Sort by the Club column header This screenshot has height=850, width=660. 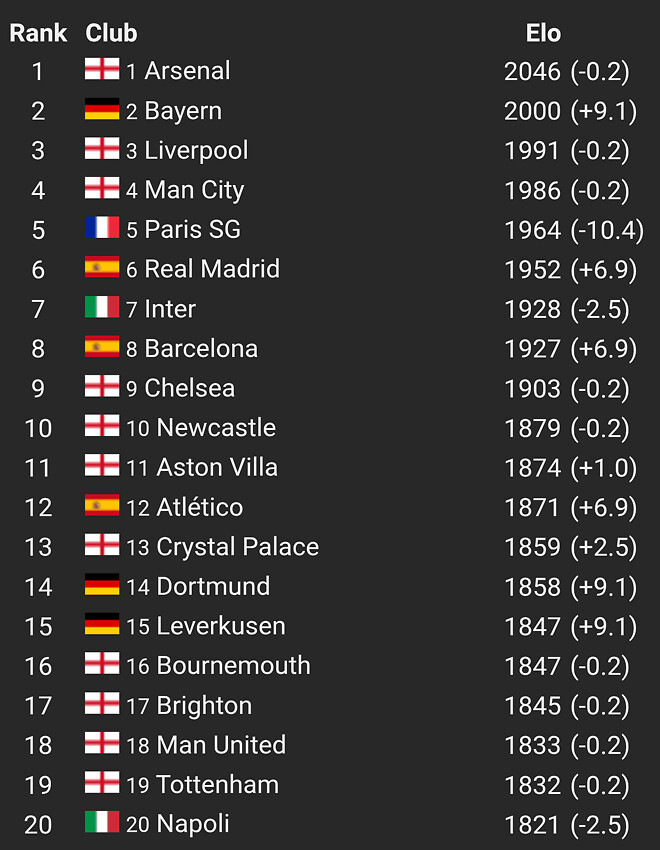coord(111,33)
